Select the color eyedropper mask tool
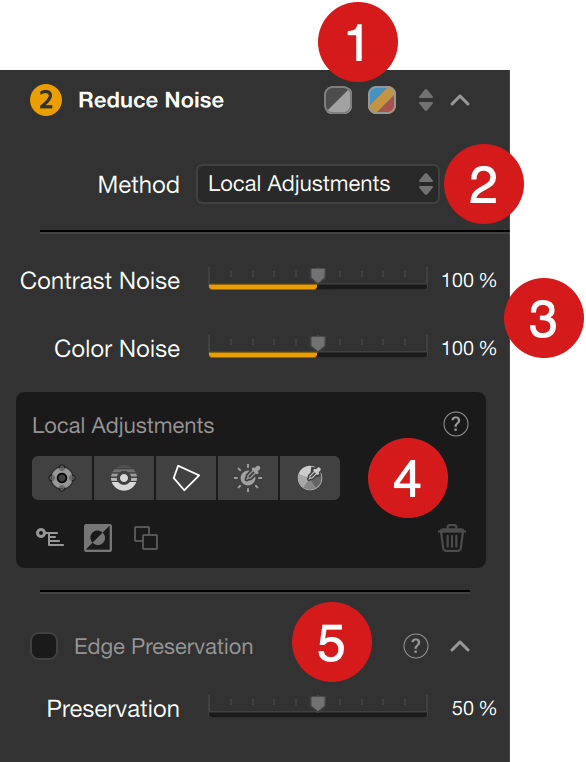 310,478
